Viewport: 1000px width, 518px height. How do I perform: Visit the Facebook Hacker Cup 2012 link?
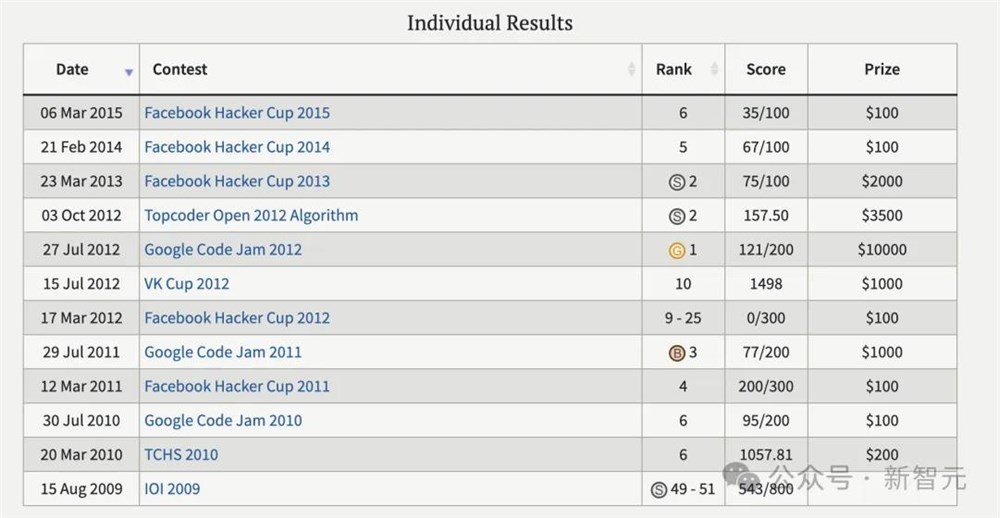[x=237, y=318]
